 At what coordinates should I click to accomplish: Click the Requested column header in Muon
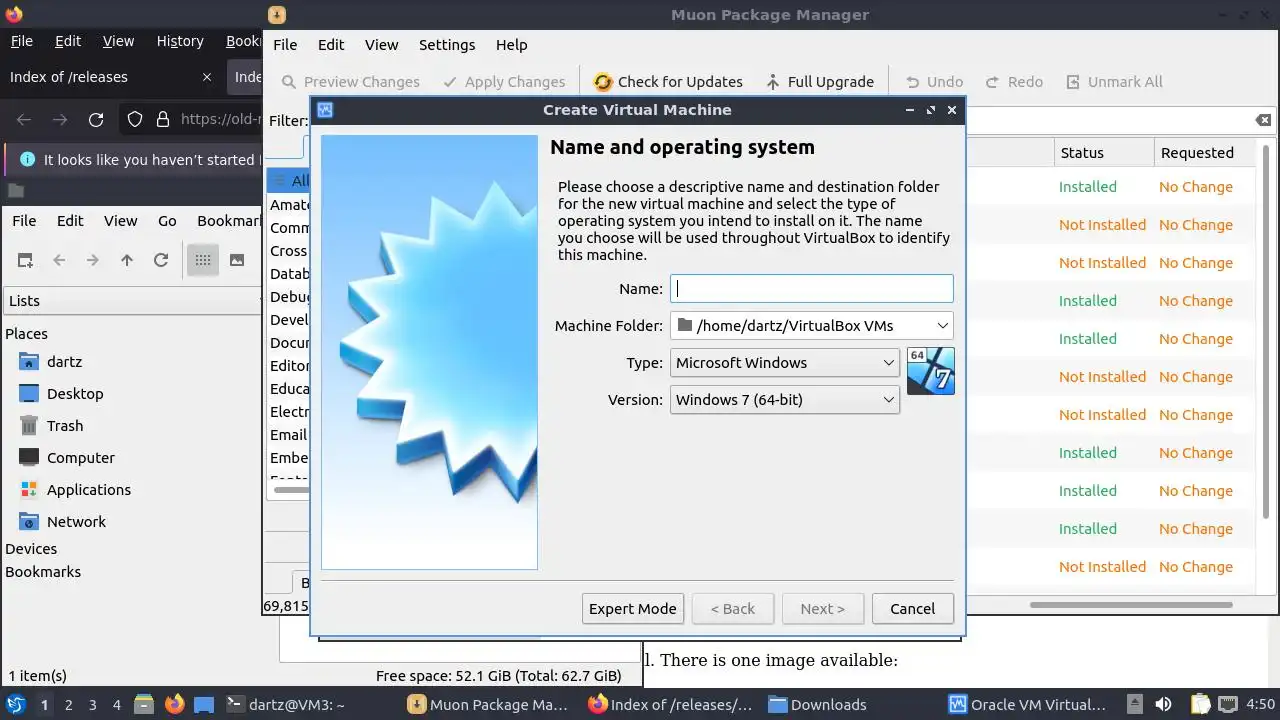tap(1204, 153)
